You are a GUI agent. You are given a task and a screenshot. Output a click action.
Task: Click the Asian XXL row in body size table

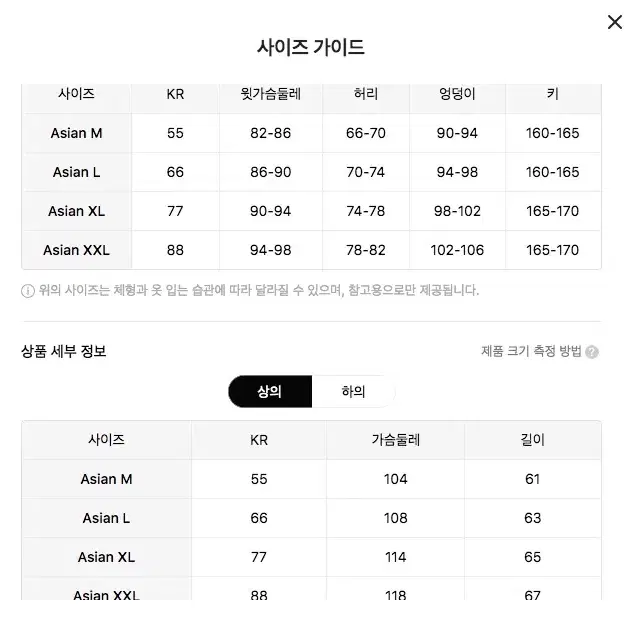tap(311, 250)
